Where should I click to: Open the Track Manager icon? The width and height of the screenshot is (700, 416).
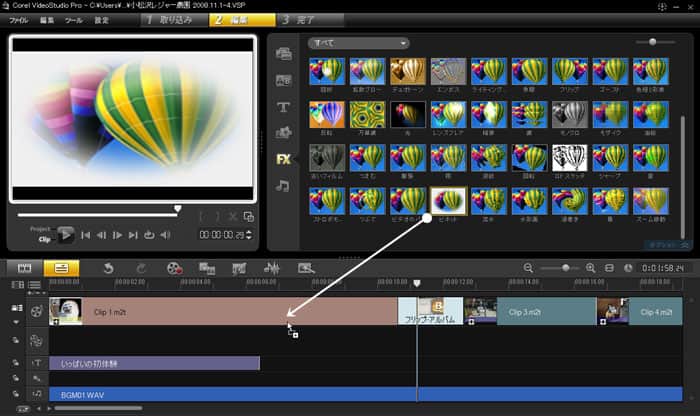34,284
